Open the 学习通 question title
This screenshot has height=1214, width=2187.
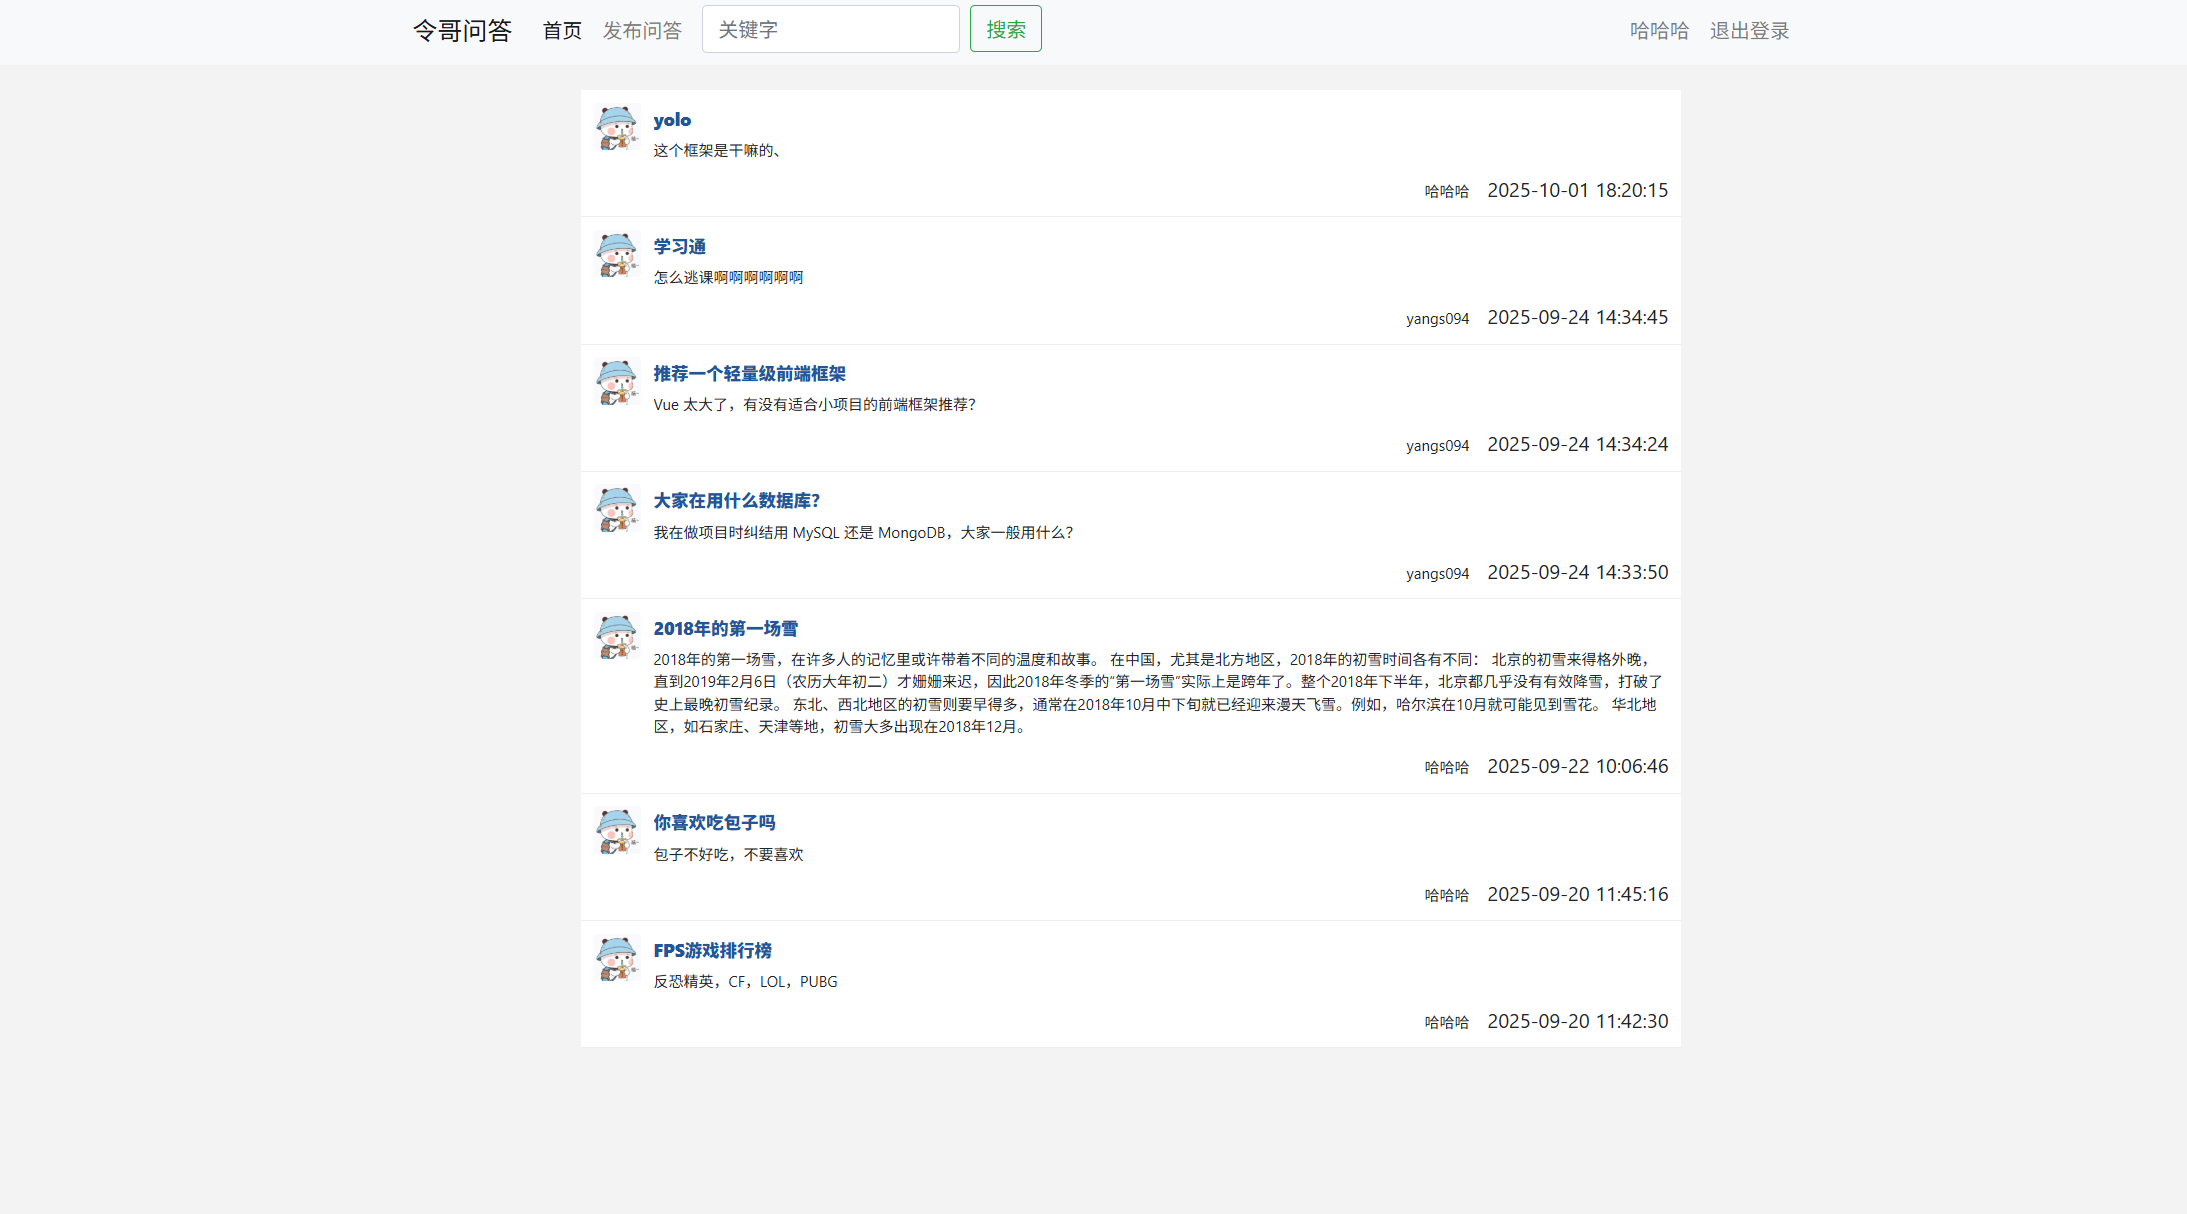[x=680, y=247]
